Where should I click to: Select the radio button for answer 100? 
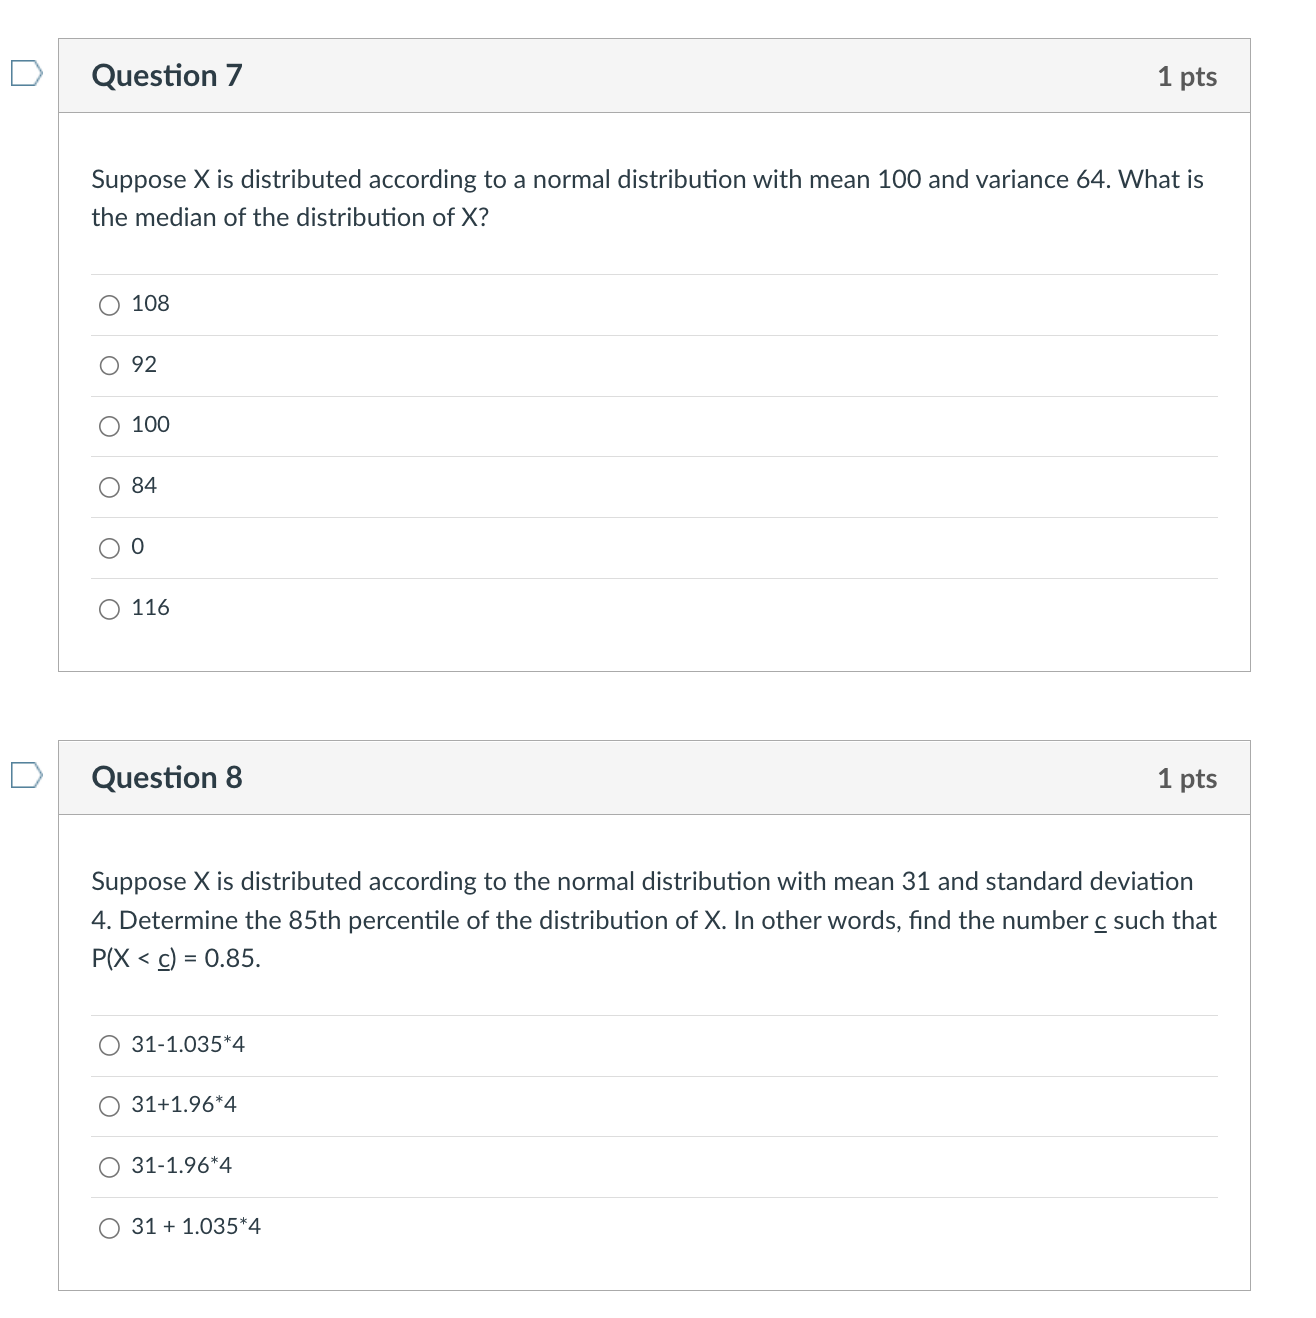[x=109, y=426]
